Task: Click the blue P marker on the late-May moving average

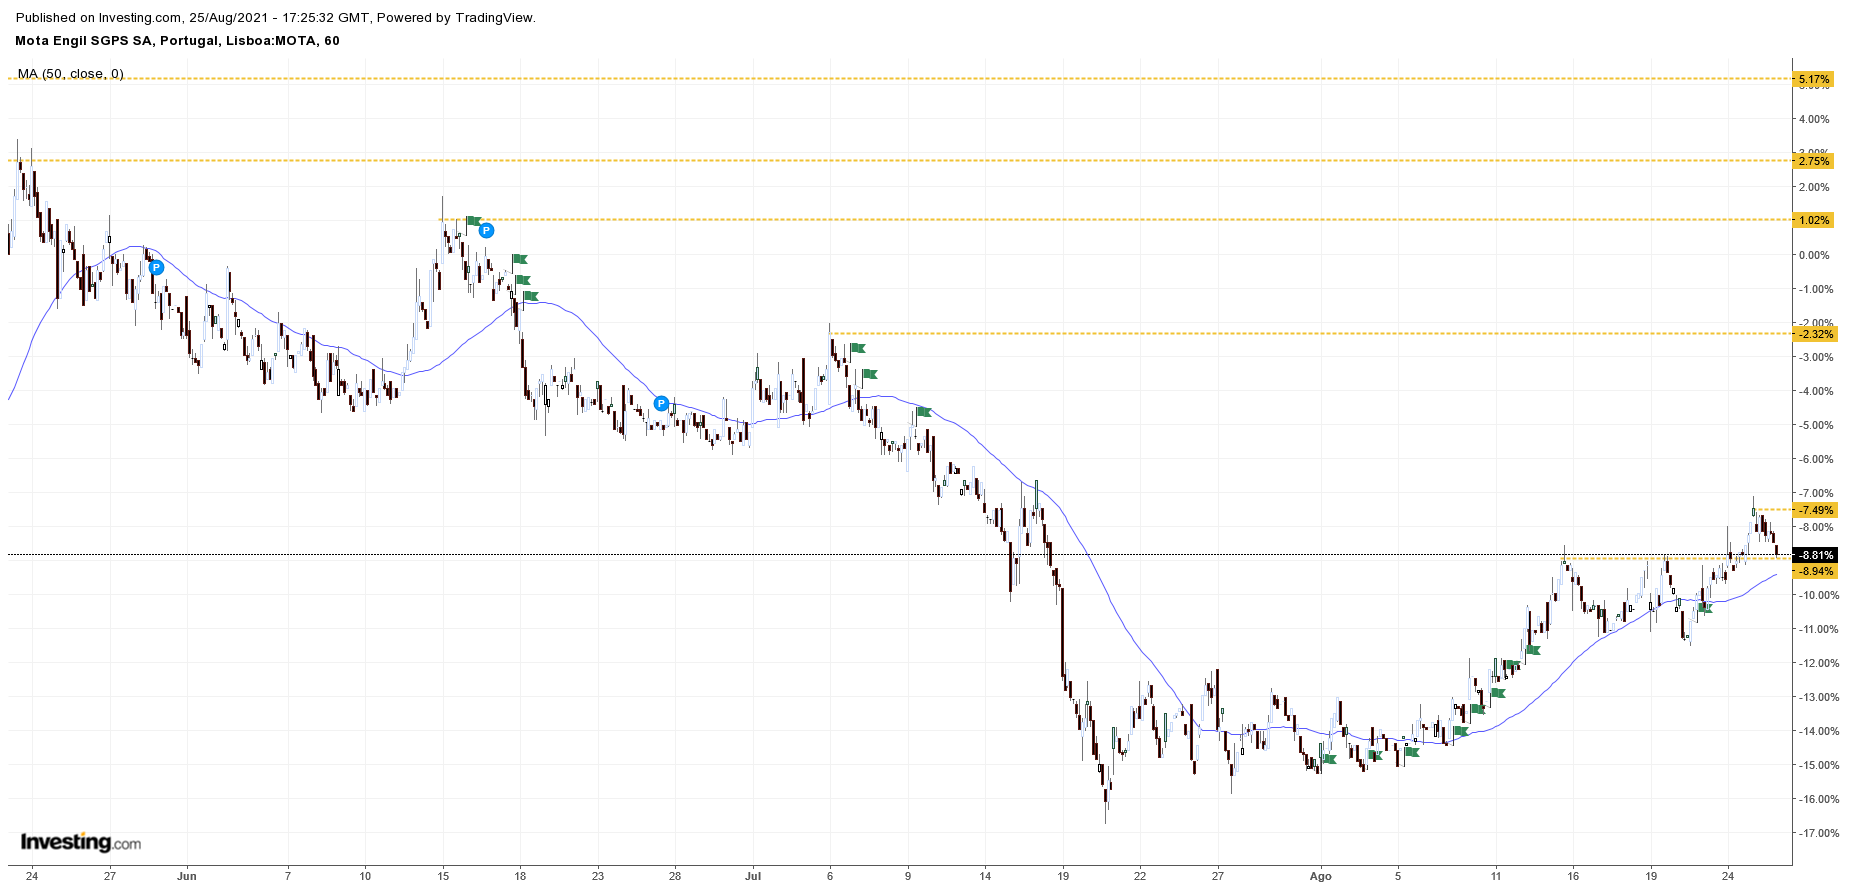Action: pos(156,267)
